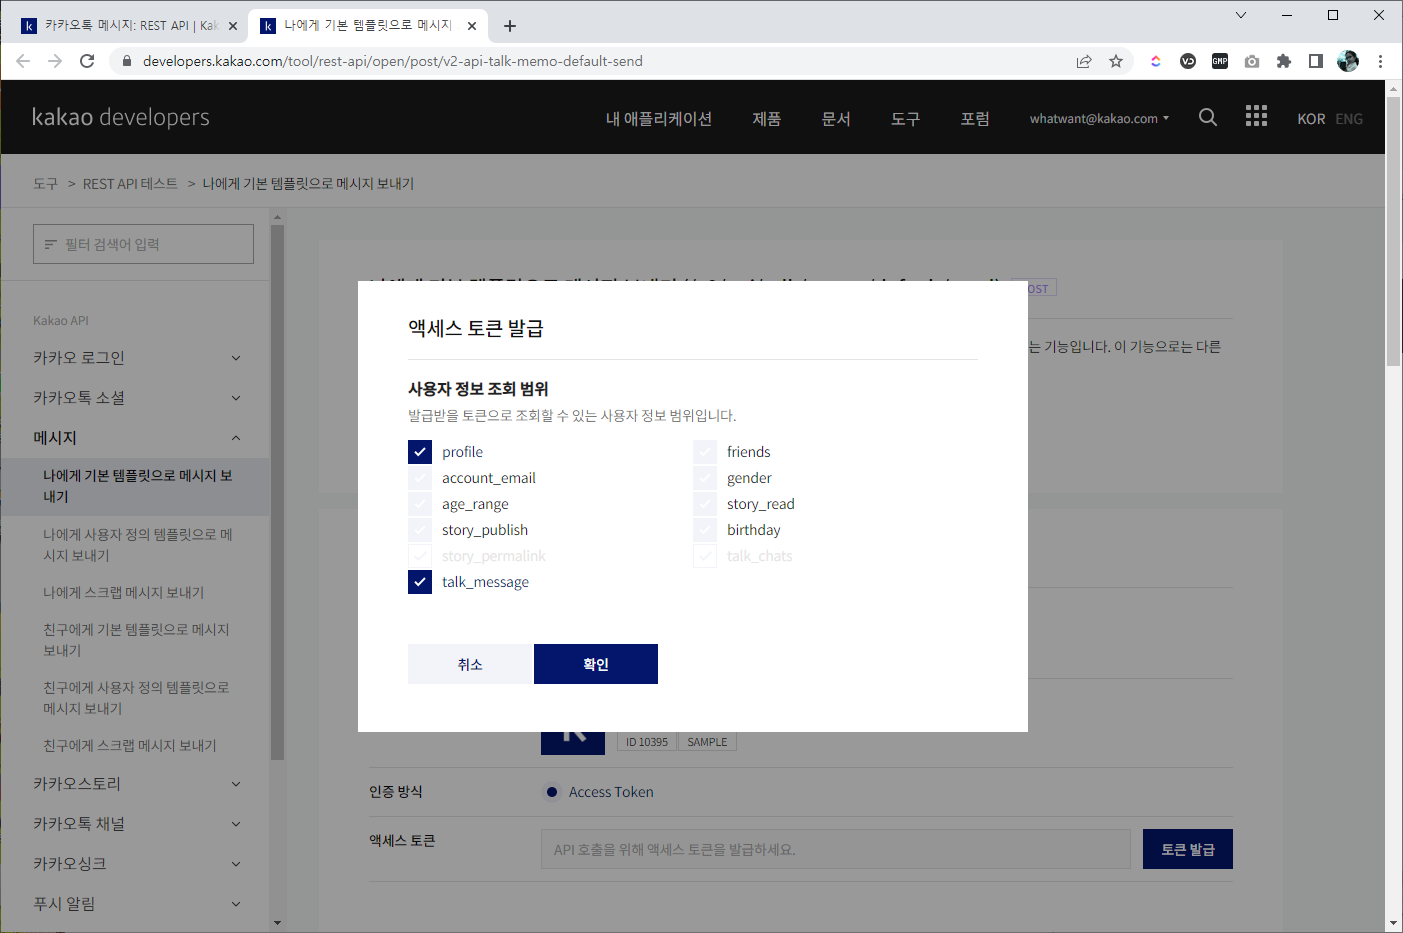The height and width of the screenshot is (933, 1403).
Task: Click the camera screenshot extension icon
Action: [x=1252, y=61]
